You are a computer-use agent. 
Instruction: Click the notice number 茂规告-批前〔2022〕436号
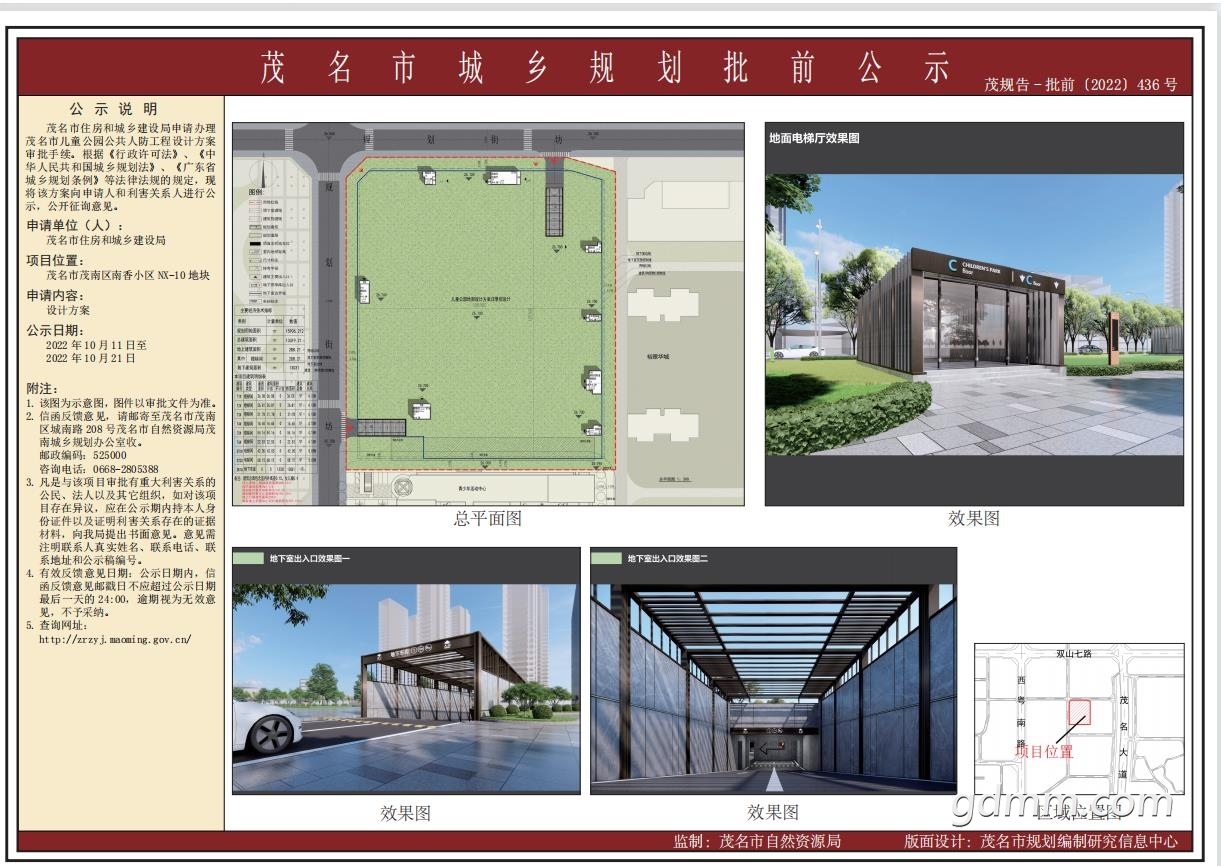1081,85
